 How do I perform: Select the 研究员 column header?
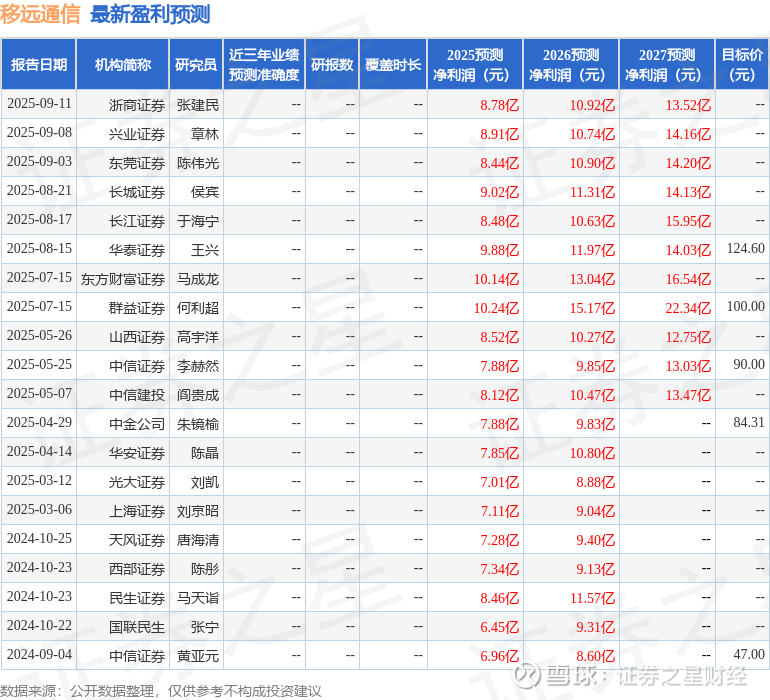pyautogui.click(x=196, y=64)
